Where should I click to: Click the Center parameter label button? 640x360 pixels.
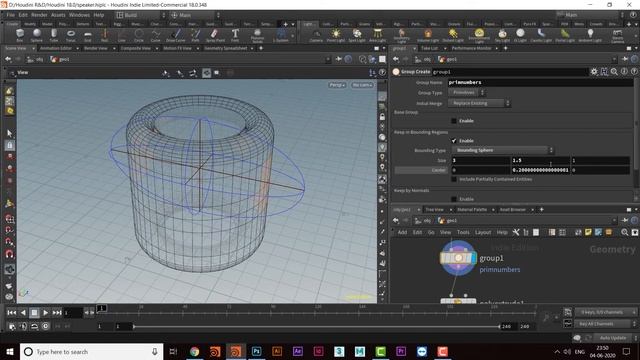422,170
